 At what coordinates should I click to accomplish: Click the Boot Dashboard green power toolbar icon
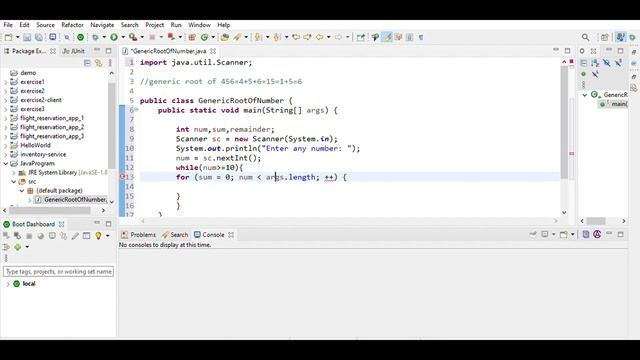tap(80, 37)
